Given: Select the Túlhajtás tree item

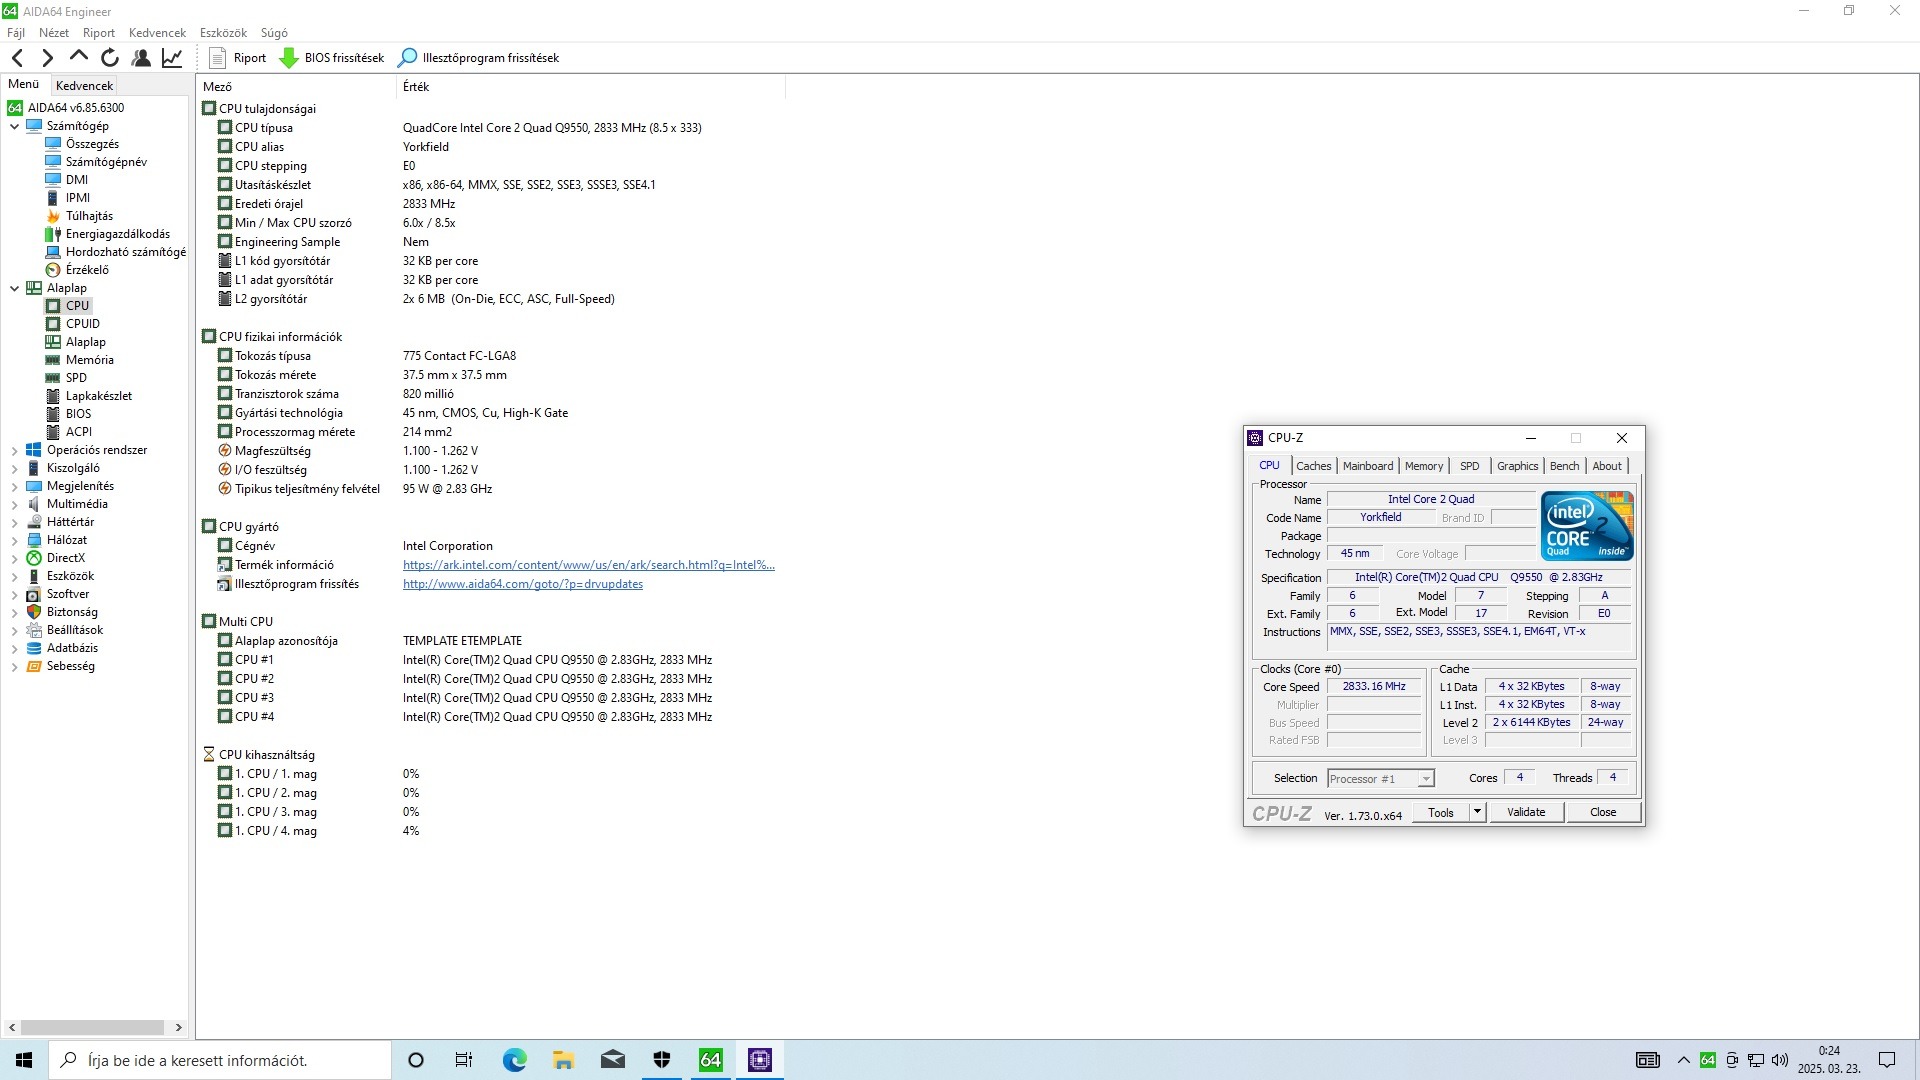Looking at the screenshot, I should (x=89, y=216).
